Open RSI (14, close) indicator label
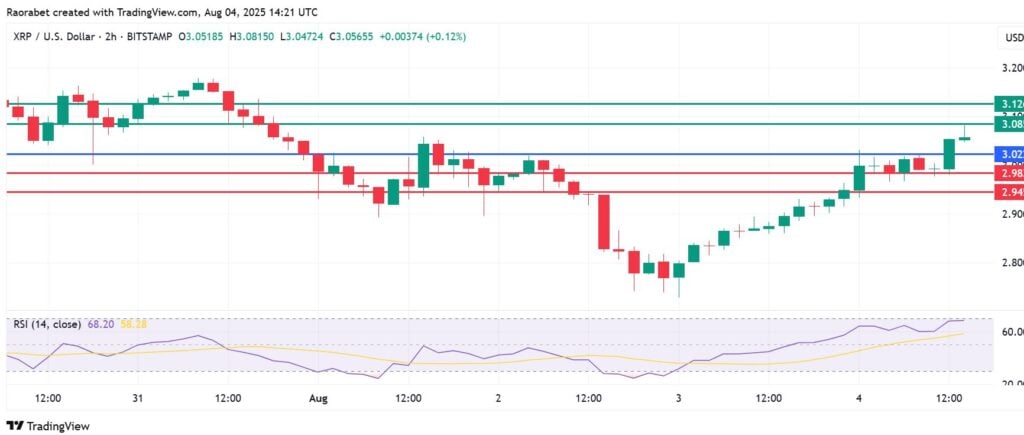The image size is (1024, 435). point(47,324)
